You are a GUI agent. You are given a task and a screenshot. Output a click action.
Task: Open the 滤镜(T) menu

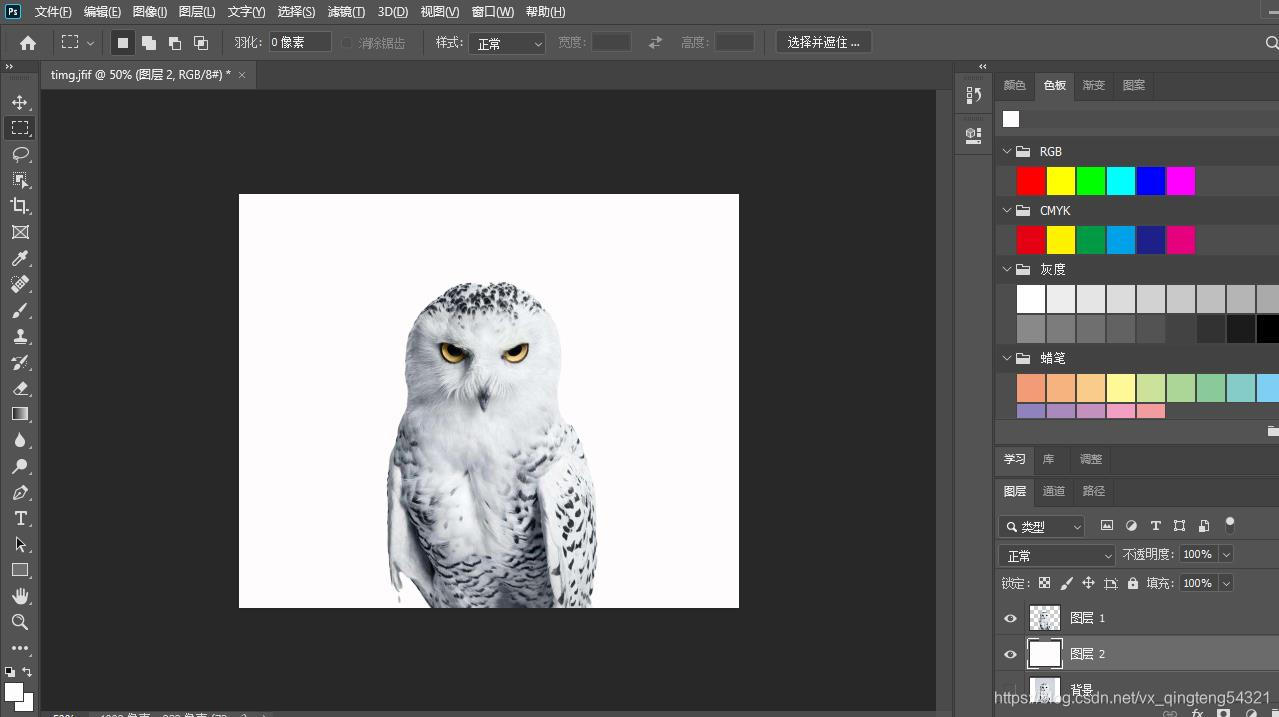pos(346,12)
